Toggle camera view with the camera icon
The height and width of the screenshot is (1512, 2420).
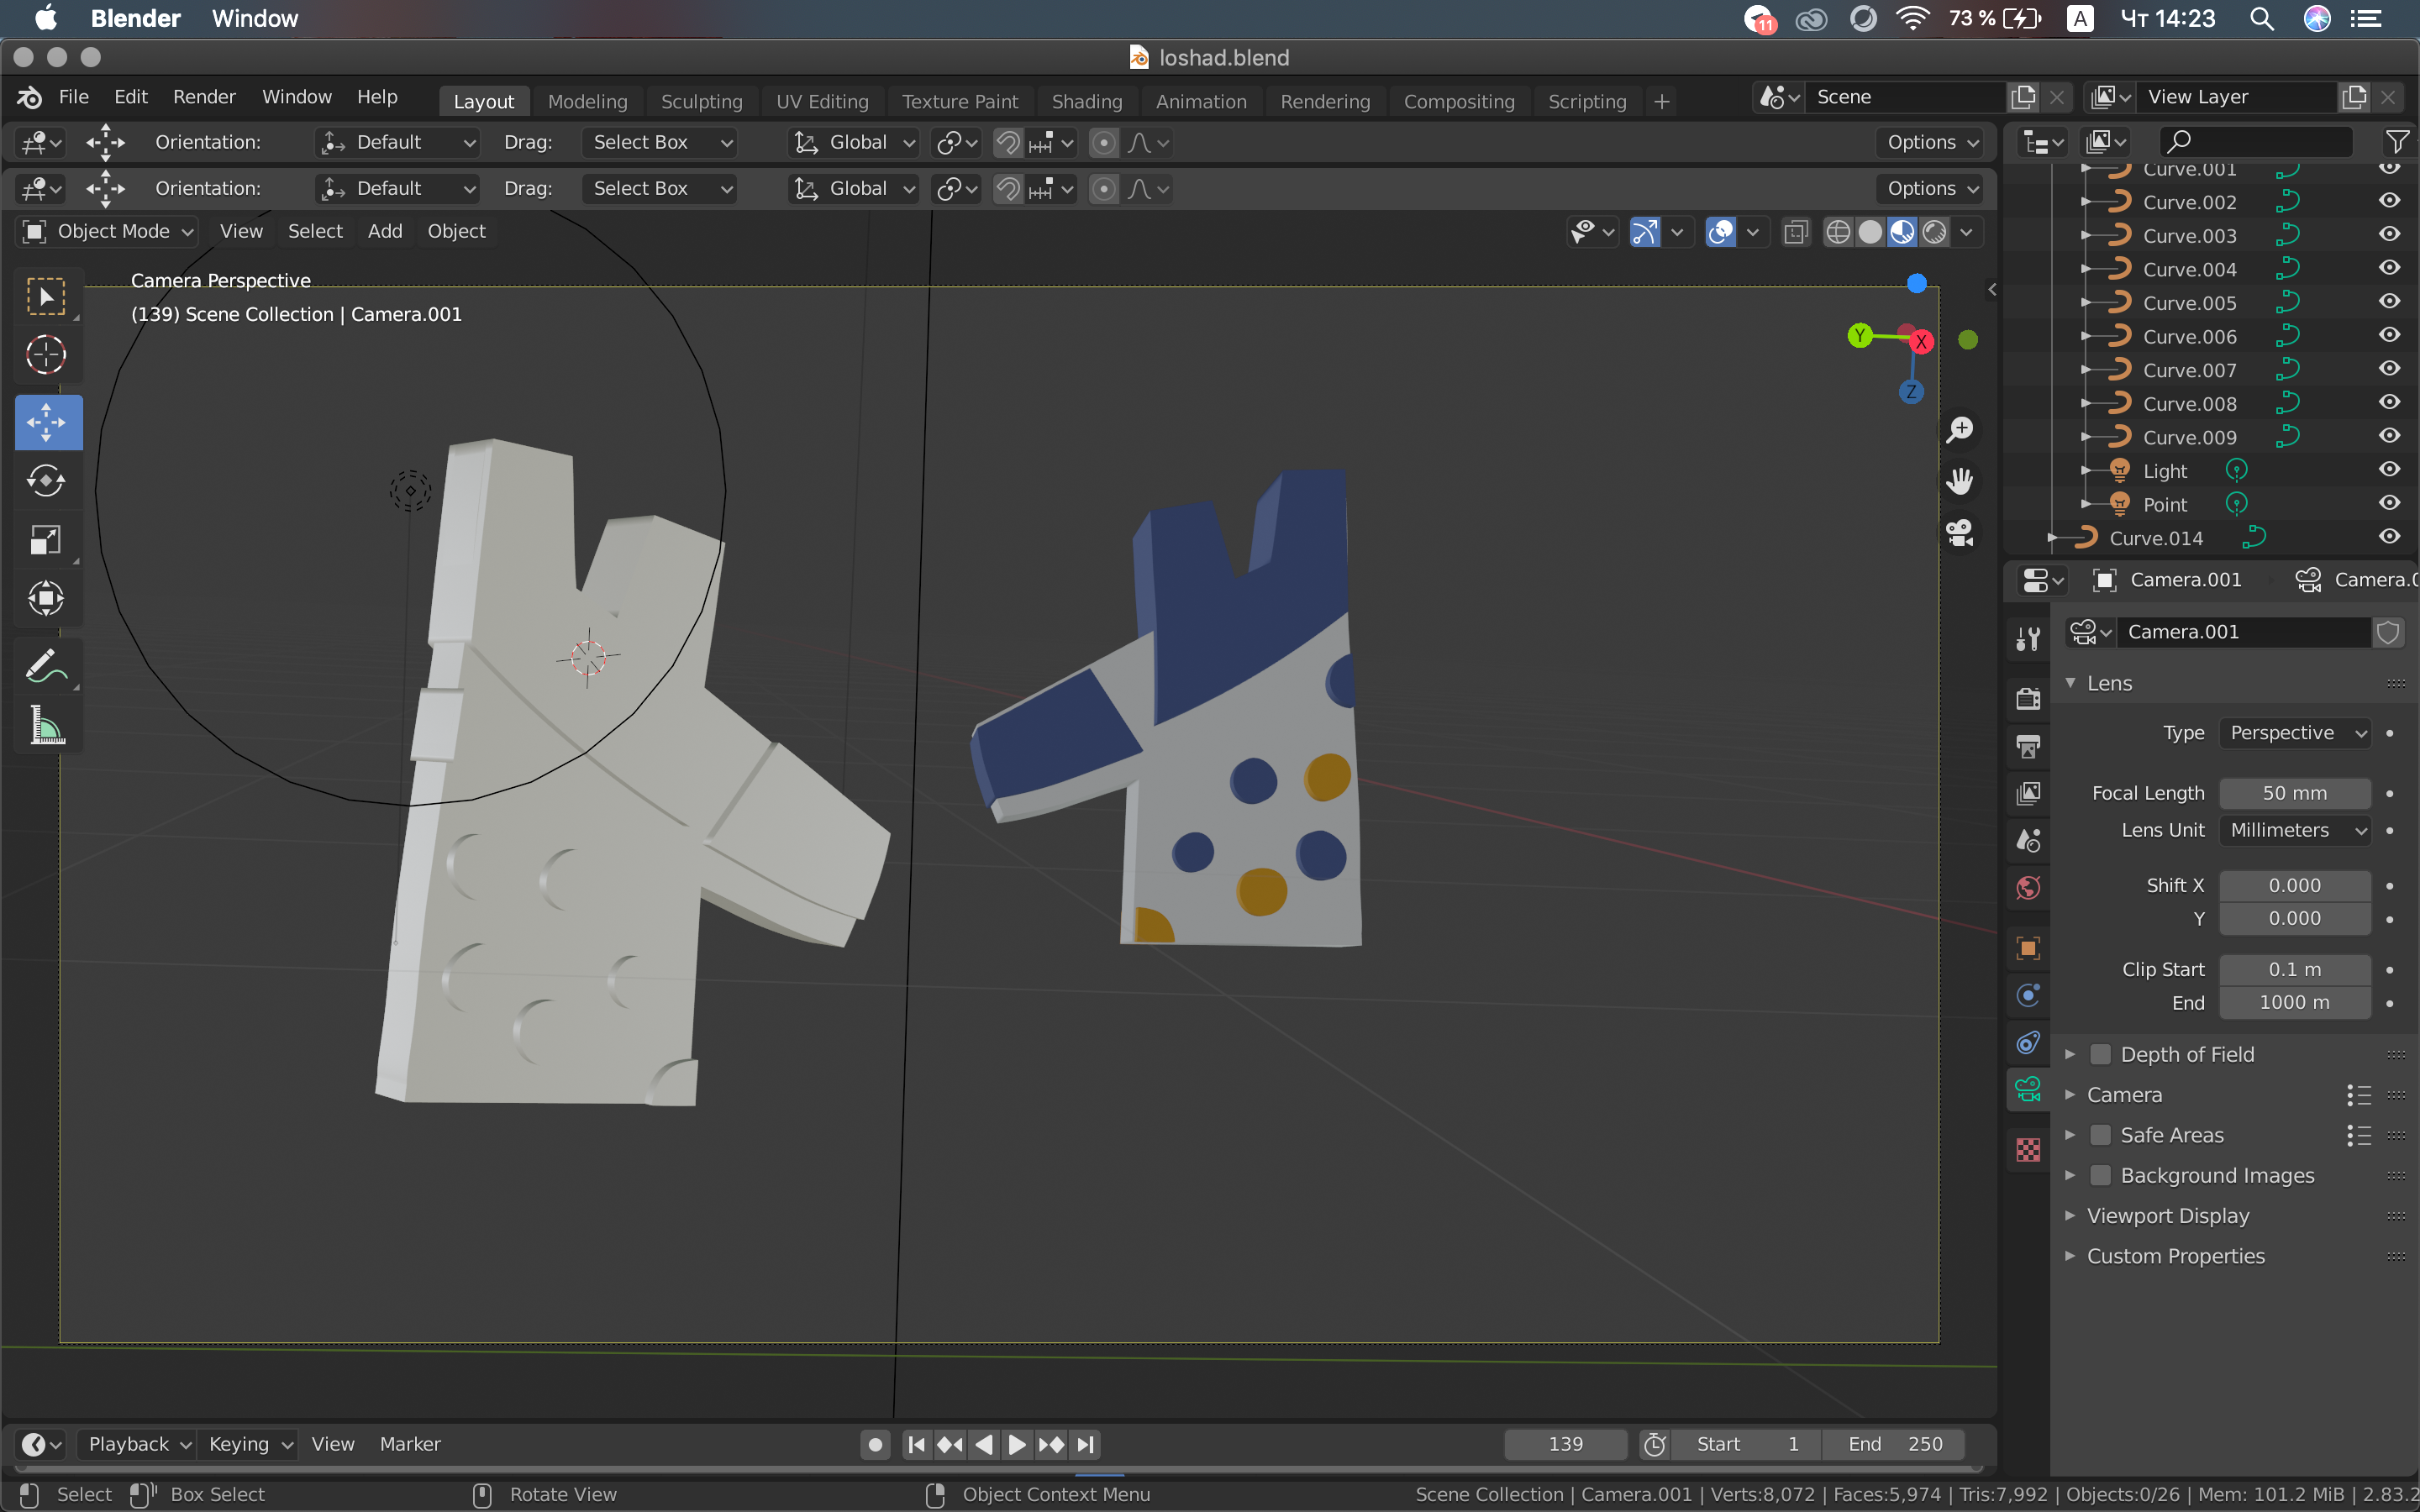click(1960, 532)
